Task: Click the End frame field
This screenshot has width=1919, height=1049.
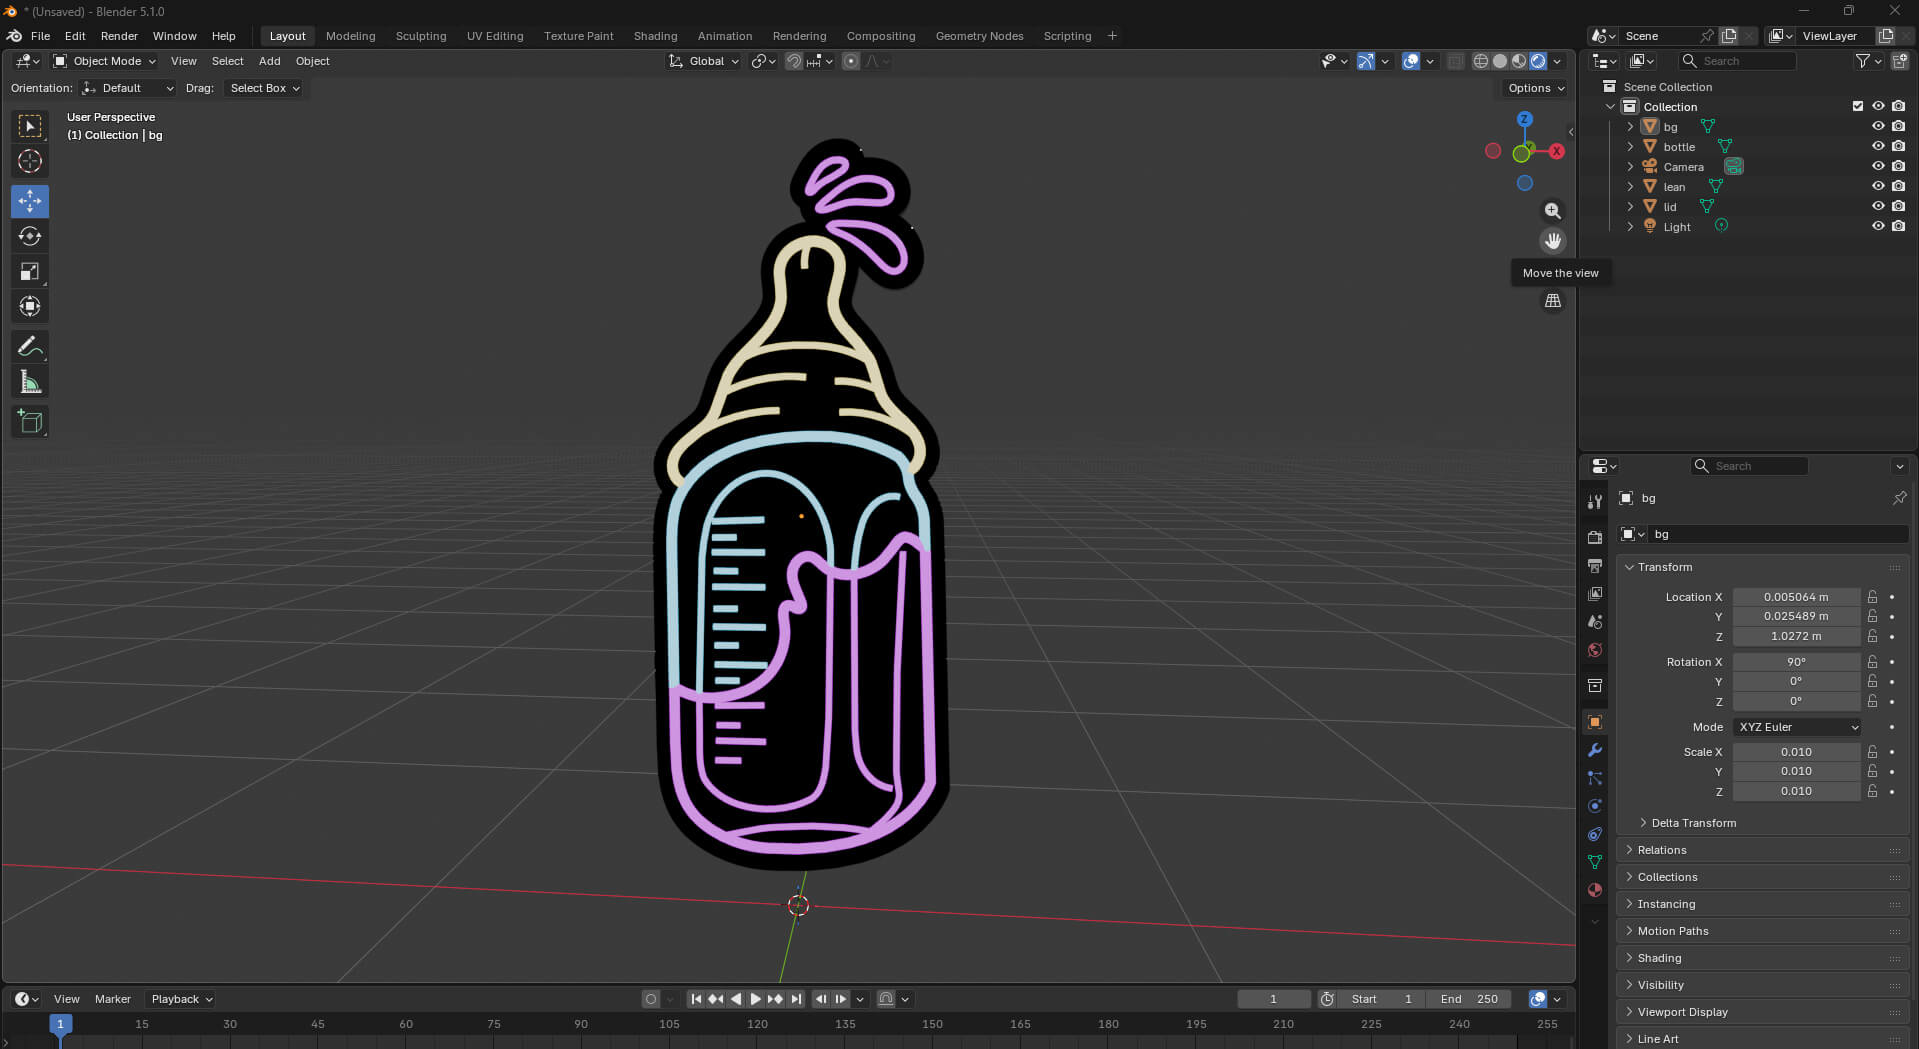Action: [x=1470, y=999]
